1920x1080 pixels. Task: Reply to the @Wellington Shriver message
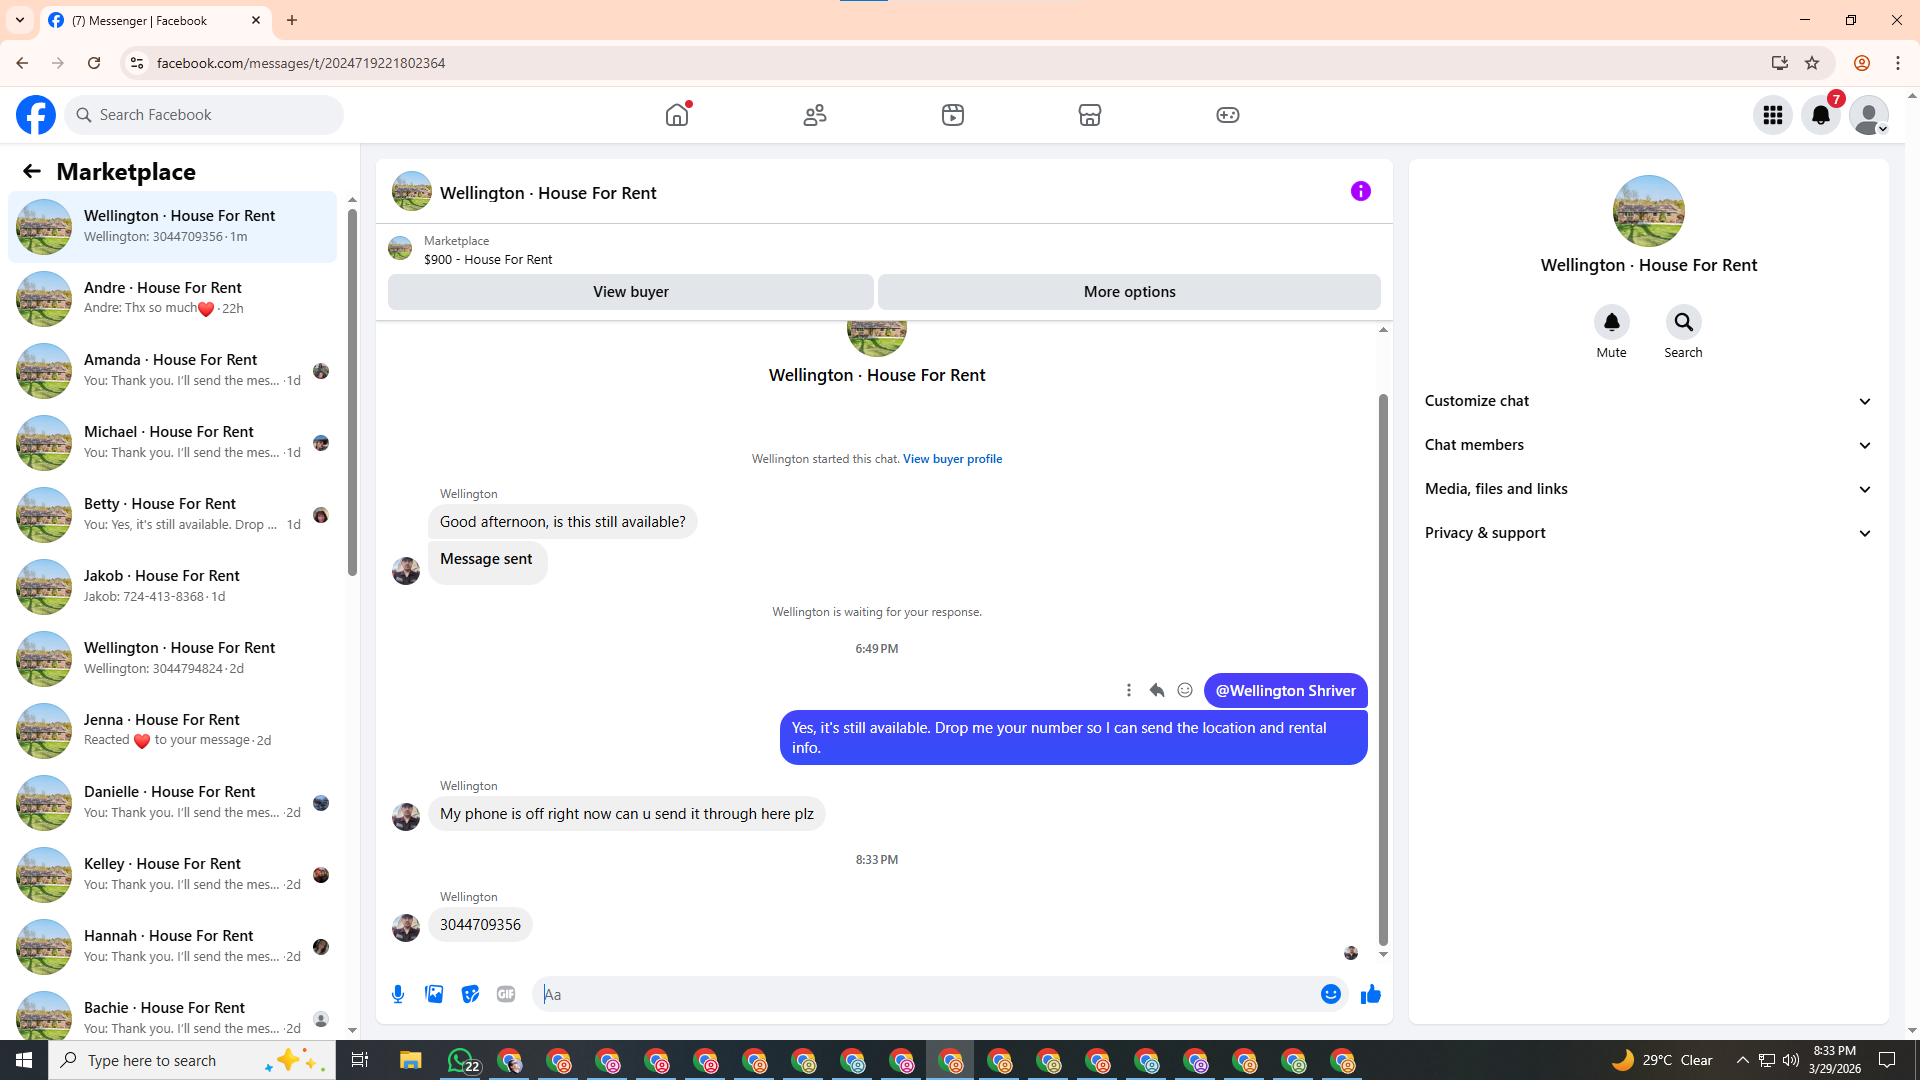tap(1157, 690)
